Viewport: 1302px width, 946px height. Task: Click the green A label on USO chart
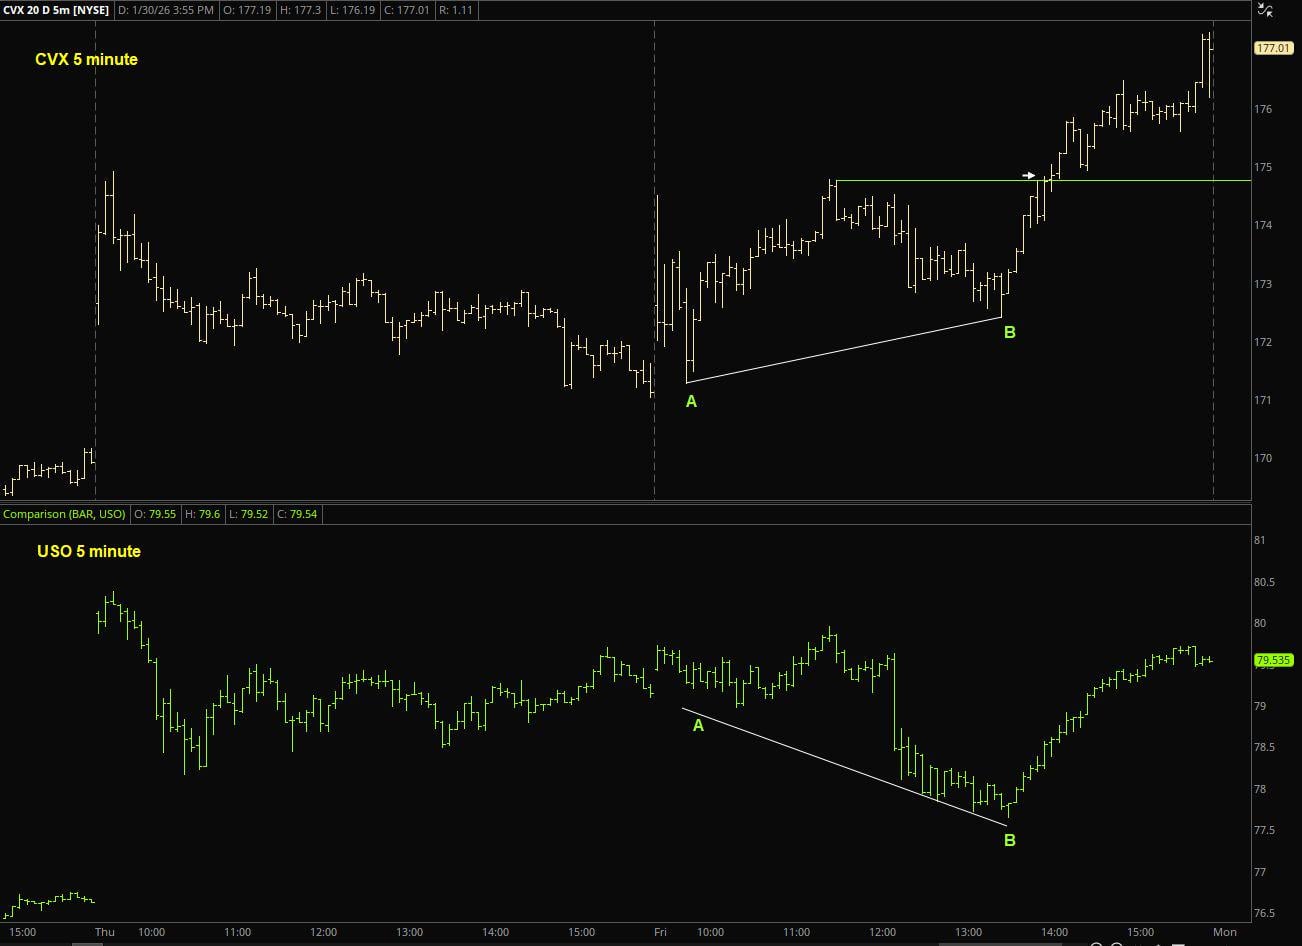tap(698, 726)
